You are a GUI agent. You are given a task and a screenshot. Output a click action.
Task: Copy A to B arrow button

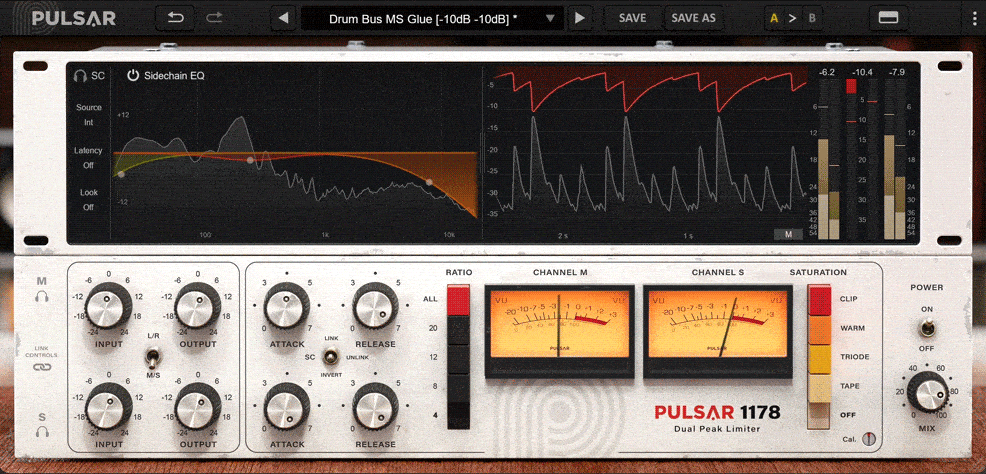[x=793, y=18]
